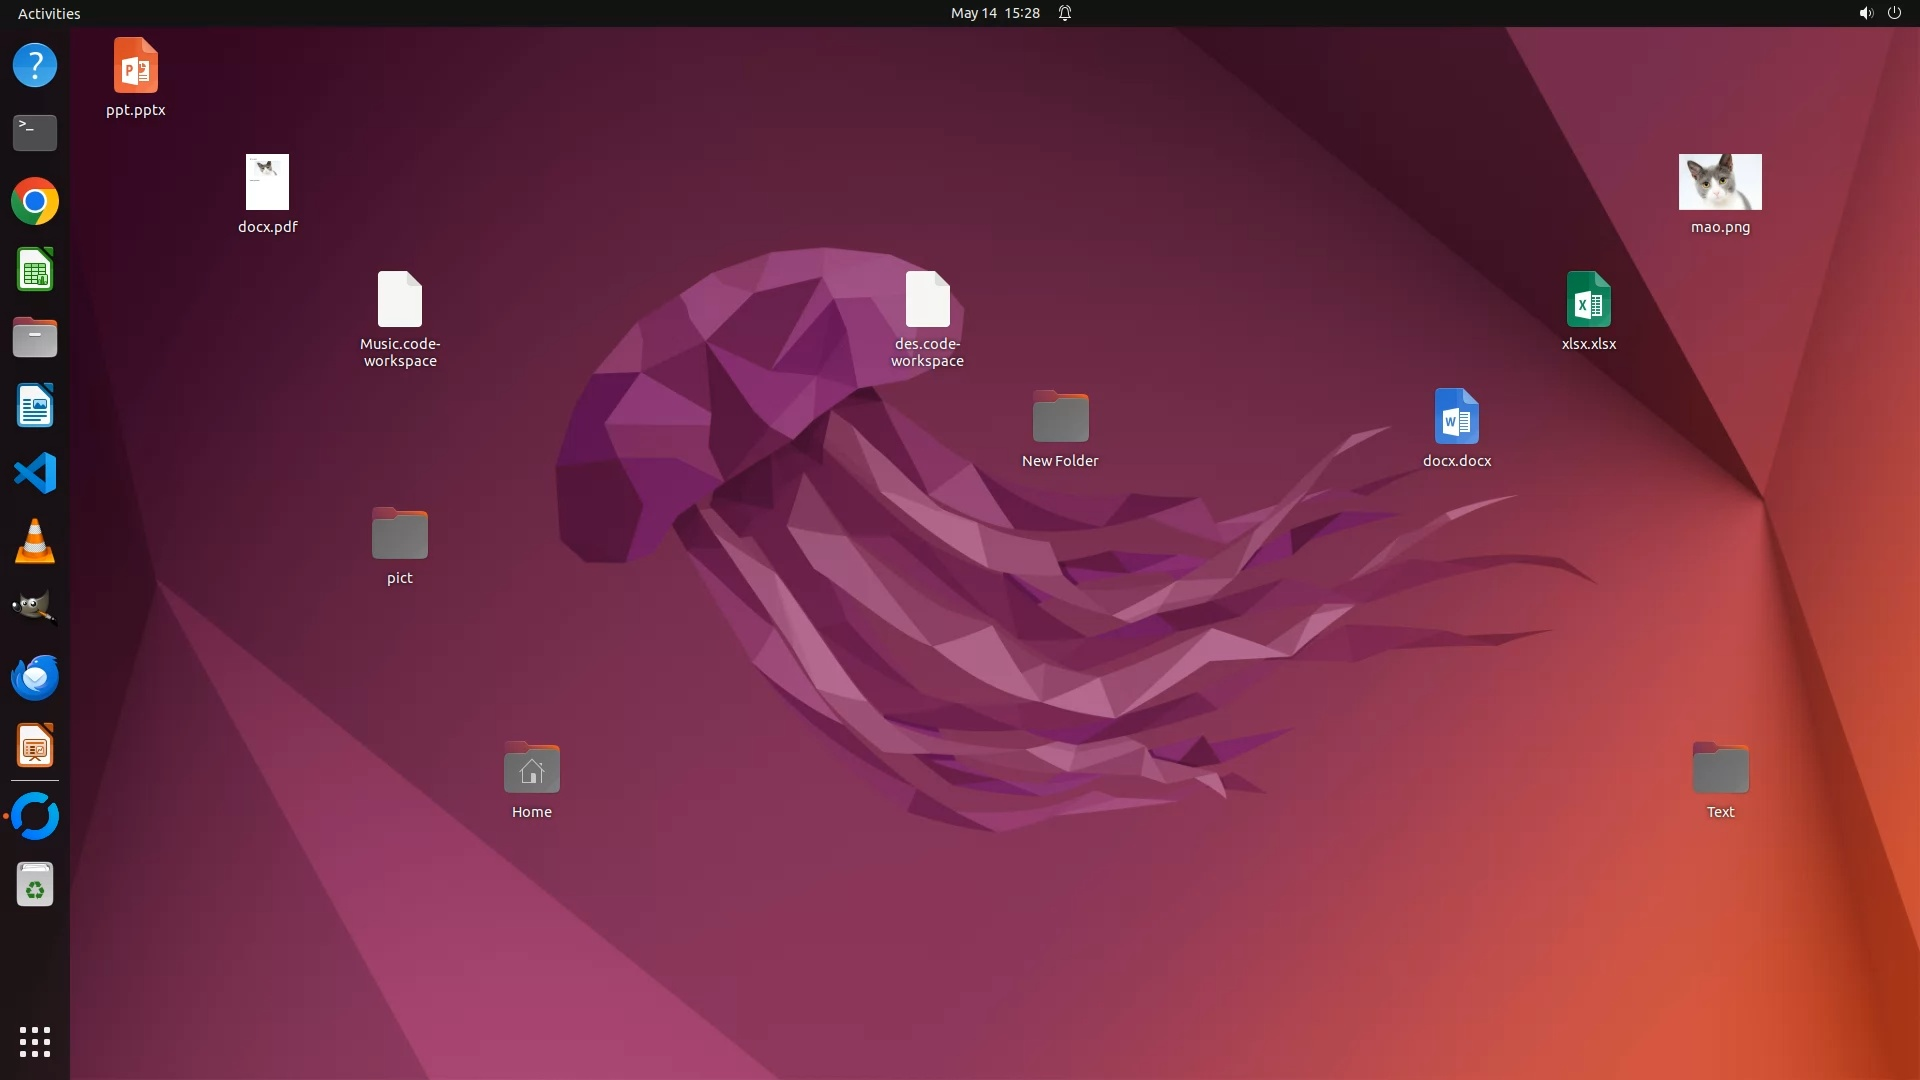
Task: Click the Help icon in dock
Action: click(35, 65)
